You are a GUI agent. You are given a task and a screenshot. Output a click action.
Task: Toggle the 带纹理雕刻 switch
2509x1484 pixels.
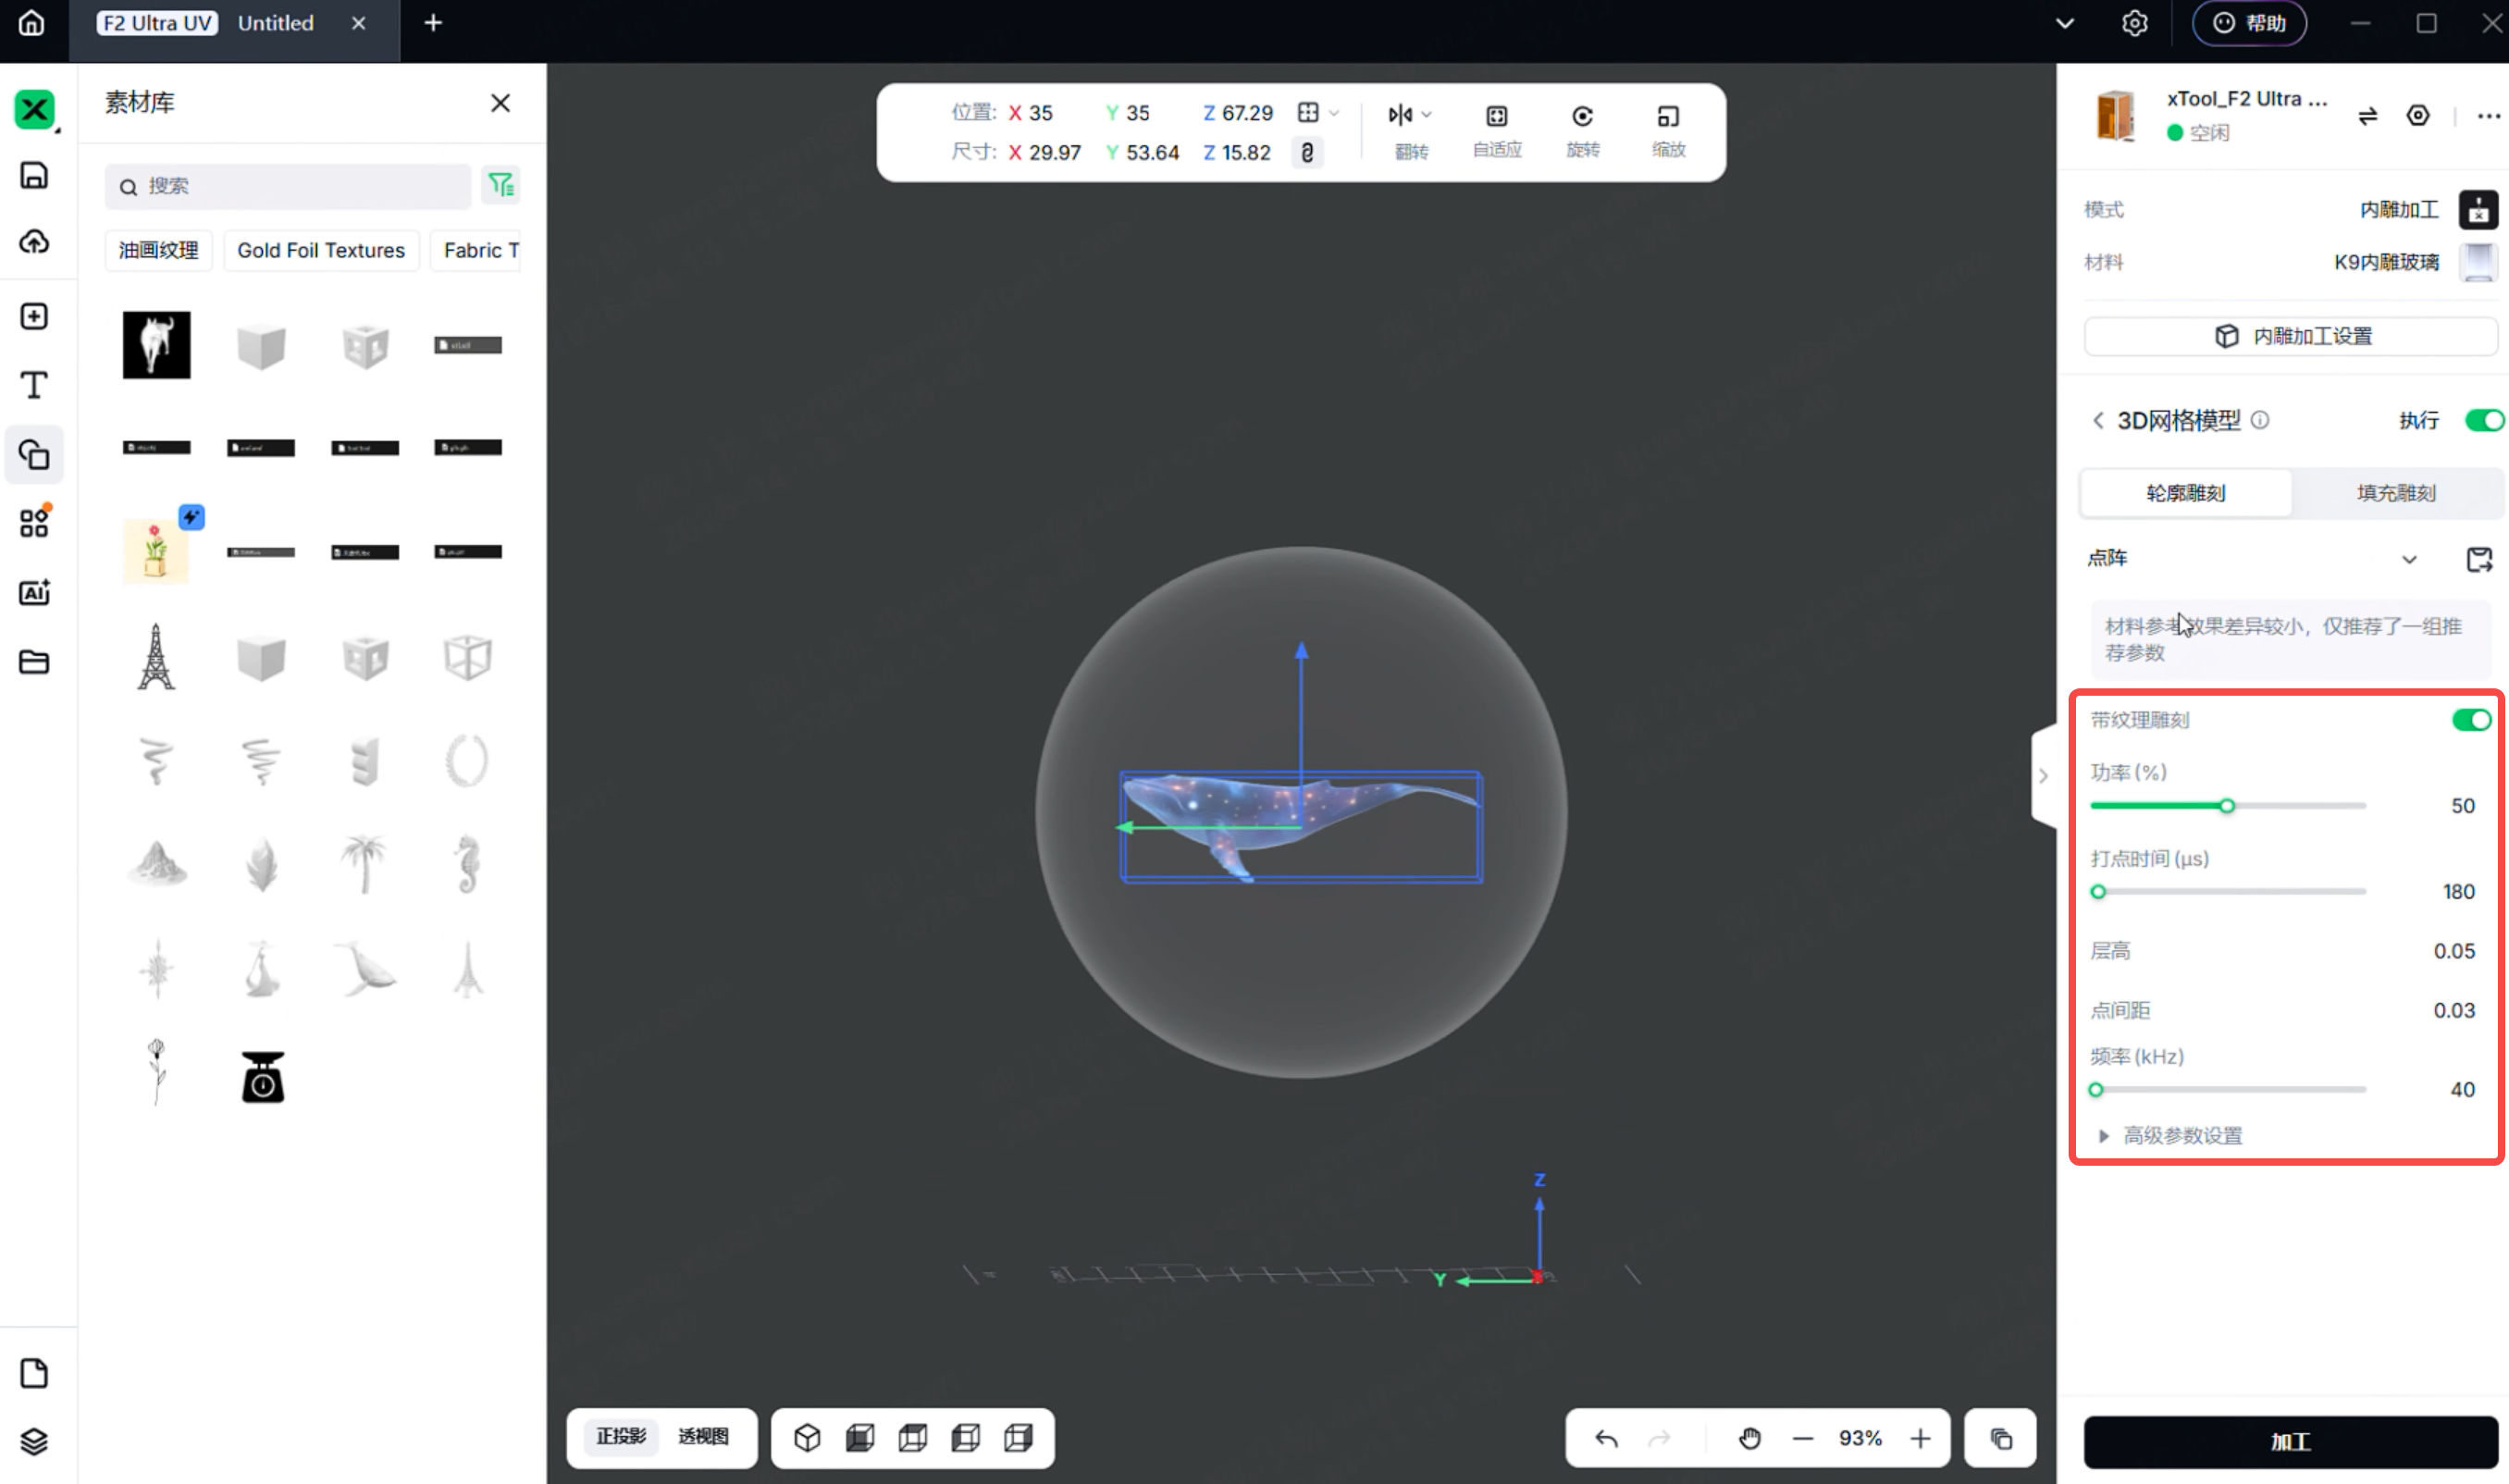tap(2471, 720)
